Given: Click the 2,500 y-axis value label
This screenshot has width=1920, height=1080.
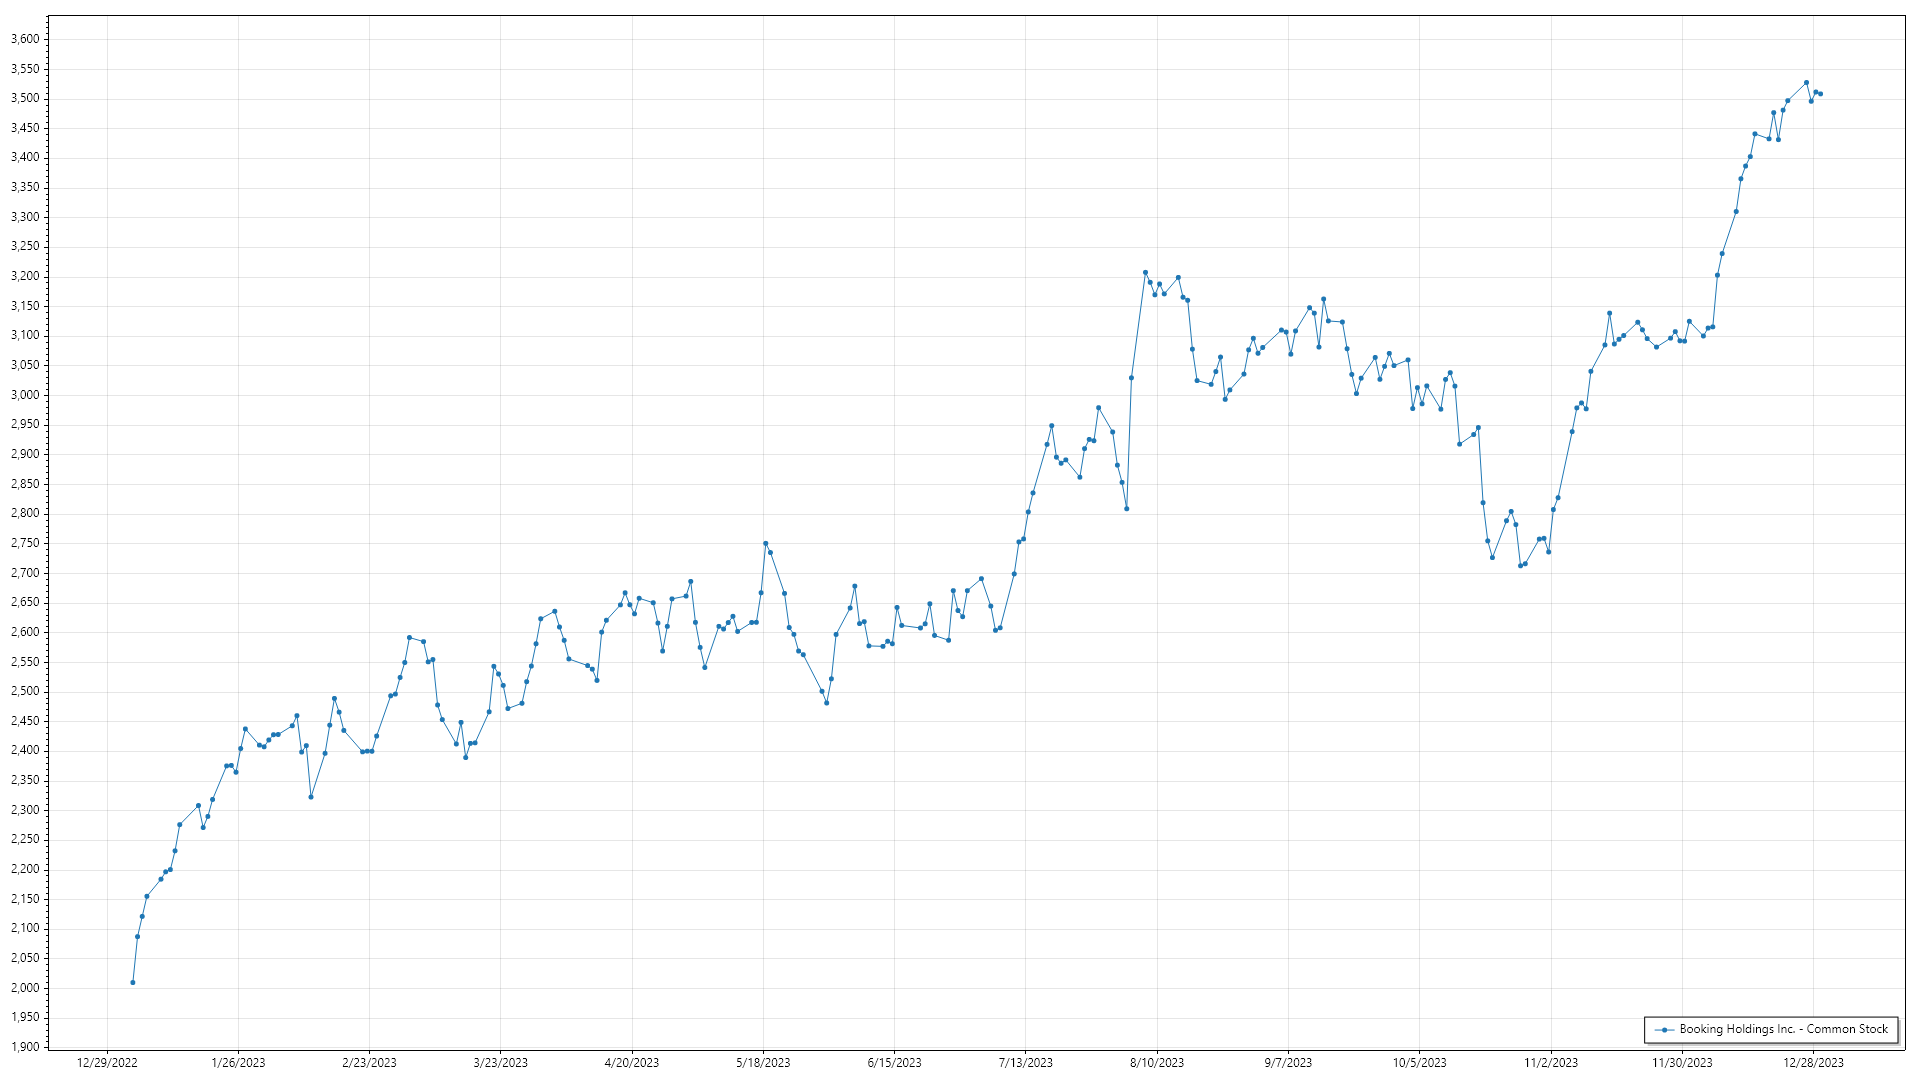Looking at the screenshot, I should pos(24,691).
